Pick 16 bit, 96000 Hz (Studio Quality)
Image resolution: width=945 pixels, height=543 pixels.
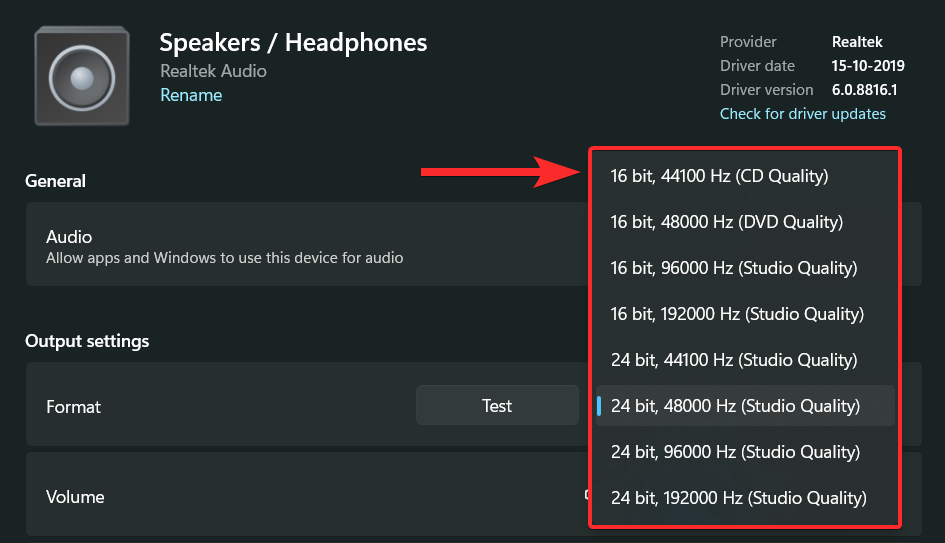(733, 268)
